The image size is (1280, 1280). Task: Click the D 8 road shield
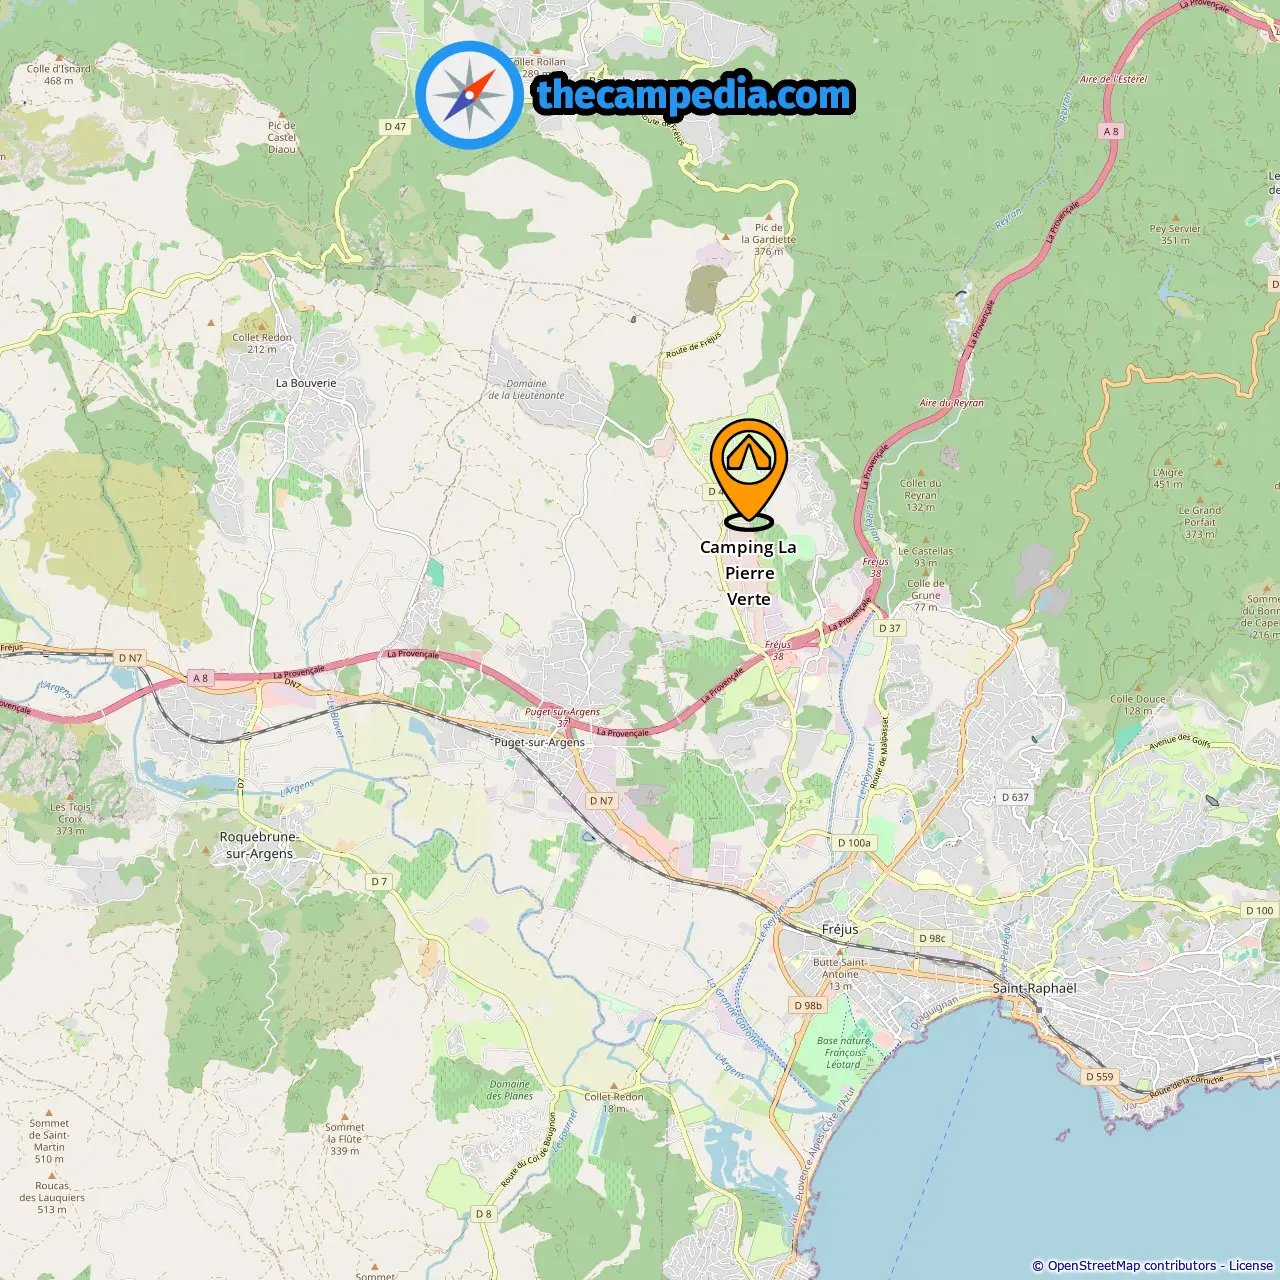[484, 1214]
